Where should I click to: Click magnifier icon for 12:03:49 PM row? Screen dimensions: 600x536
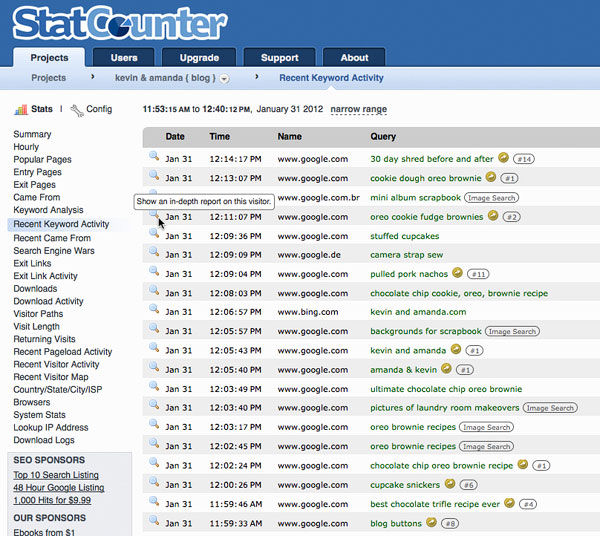(154, 386)
